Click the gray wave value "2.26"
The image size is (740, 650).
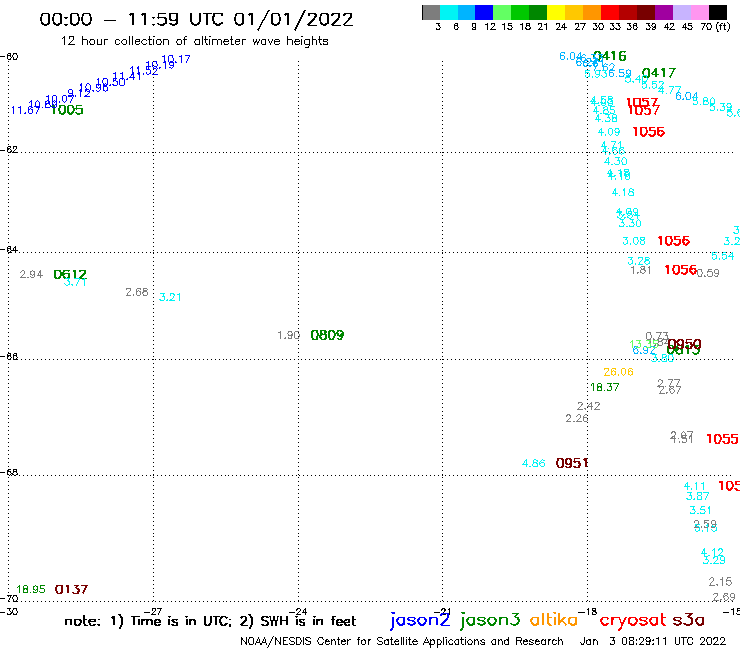[577, 418]
